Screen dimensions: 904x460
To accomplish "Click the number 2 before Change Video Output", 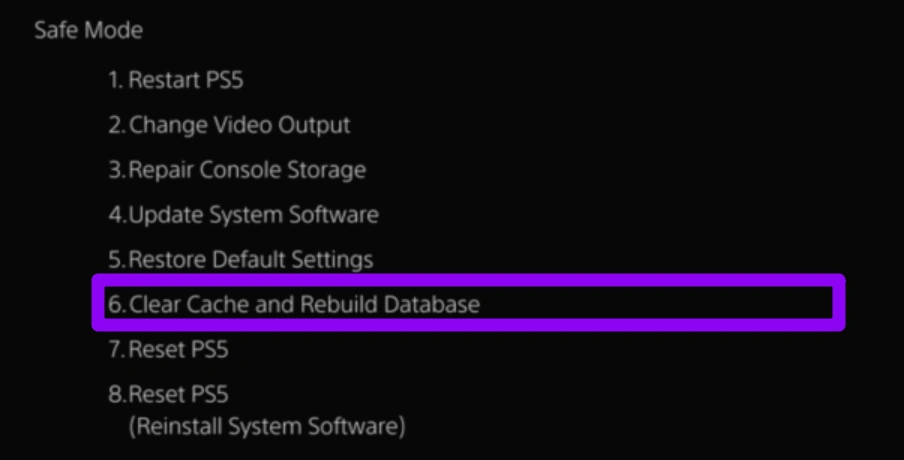I will coord(115,126).
